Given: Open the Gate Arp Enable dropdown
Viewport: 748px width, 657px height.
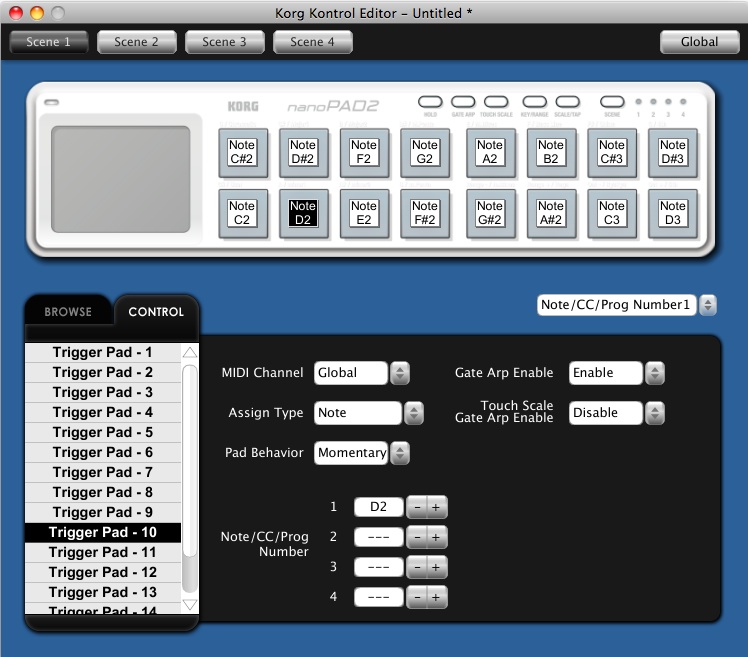Looking at the screenshot, I should (616, 373).
